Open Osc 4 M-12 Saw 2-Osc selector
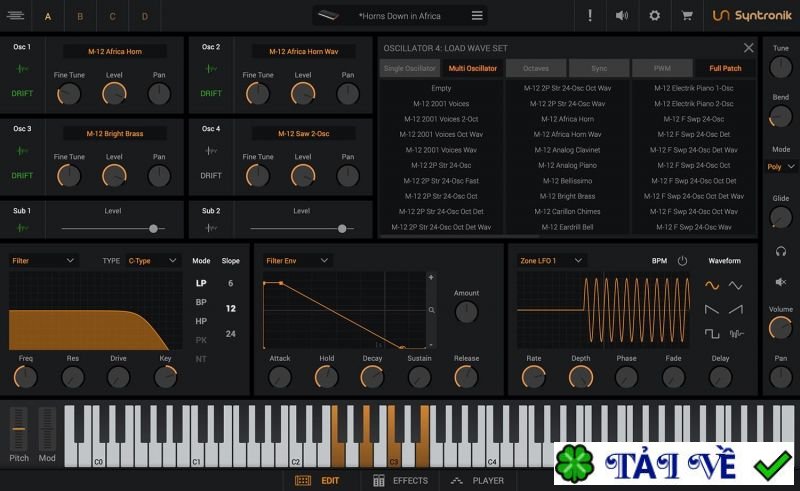Screen dimensions: 800x491 pos(304,134)
